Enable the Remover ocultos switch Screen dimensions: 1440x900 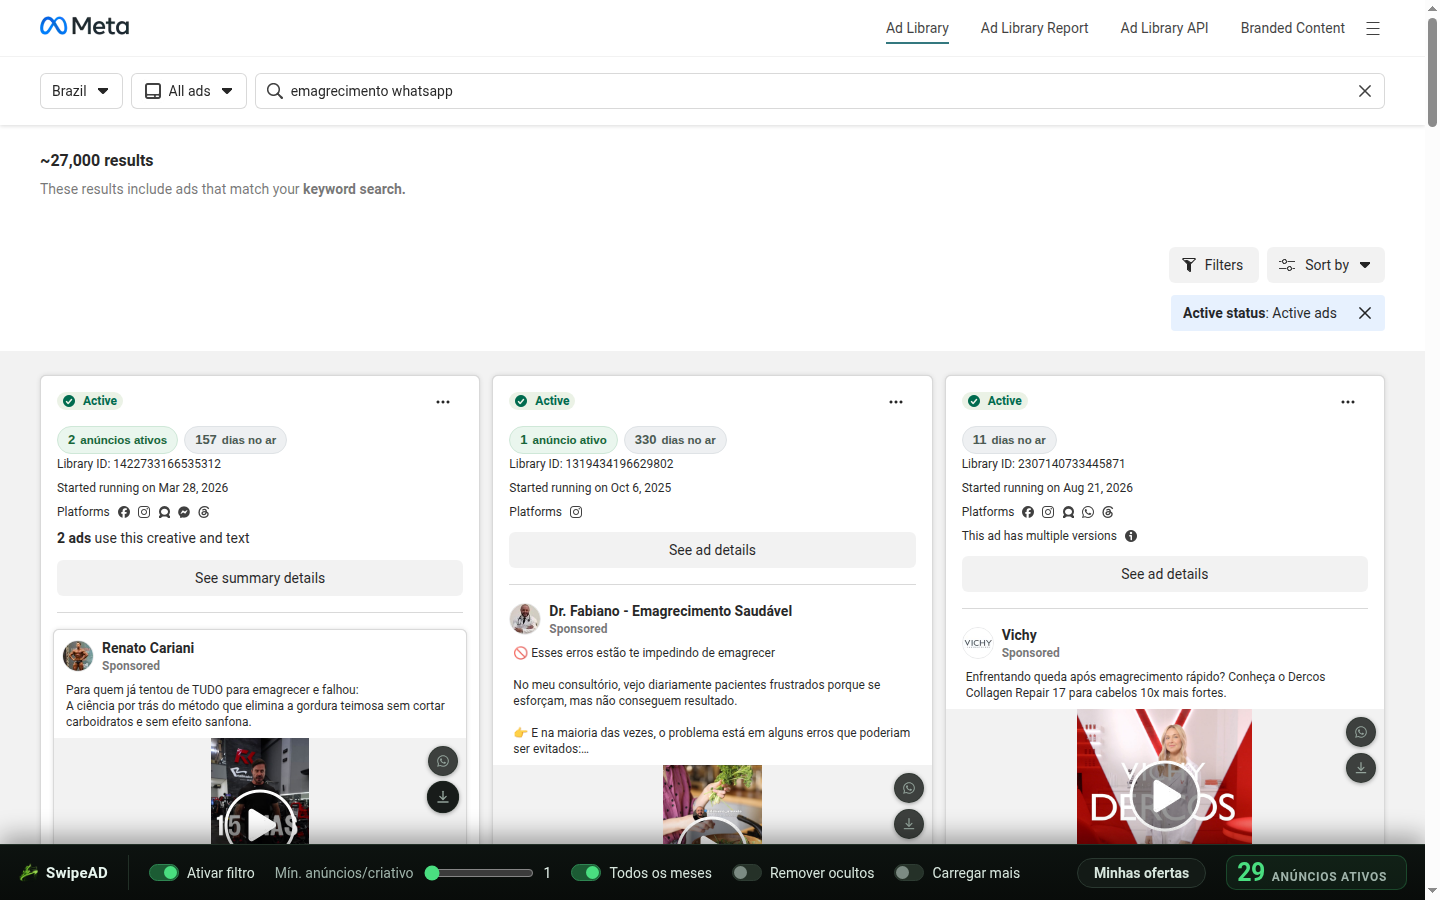(x=747, y=873)
